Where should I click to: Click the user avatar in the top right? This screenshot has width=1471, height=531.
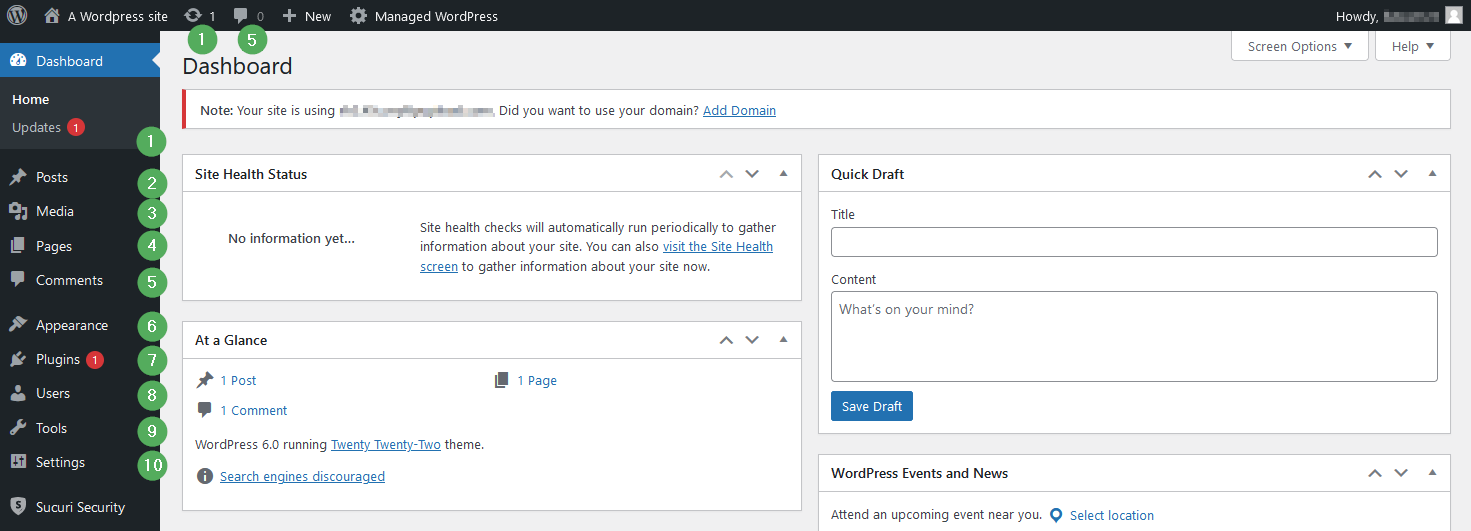pos(1453,16)
